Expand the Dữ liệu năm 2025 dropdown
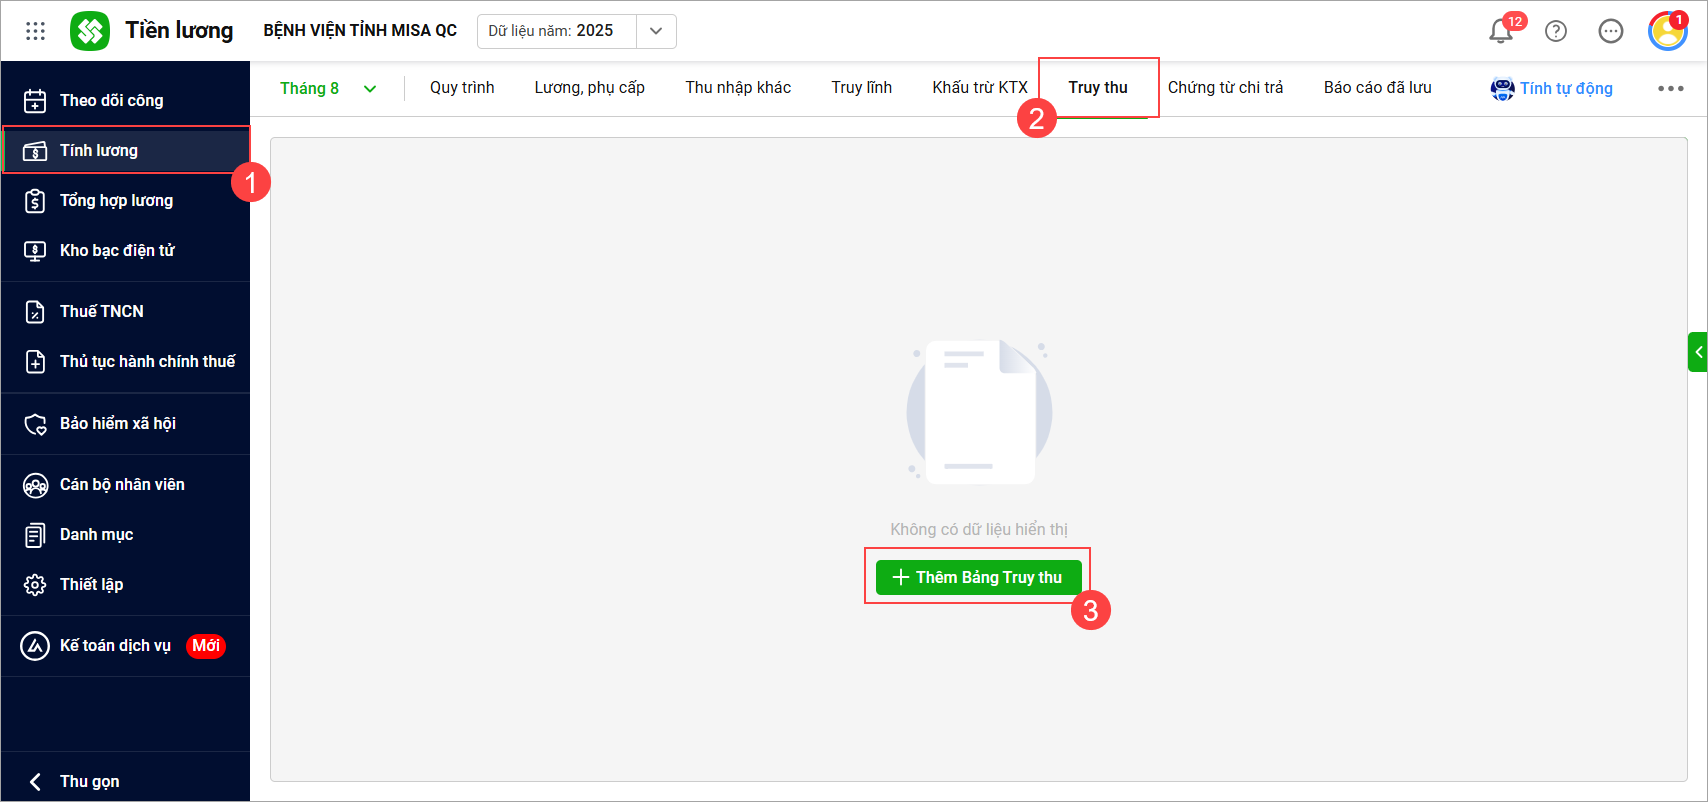The width and height of the screenshot is (1708, 802). point(656,31)
